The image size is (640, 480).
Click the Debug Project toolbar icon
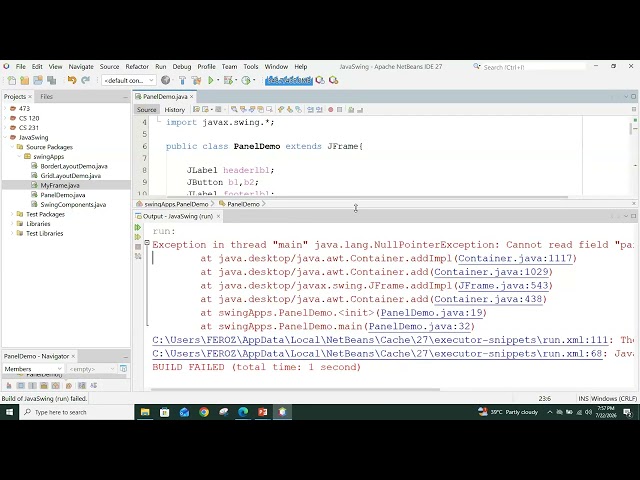[x=228, y=80]
